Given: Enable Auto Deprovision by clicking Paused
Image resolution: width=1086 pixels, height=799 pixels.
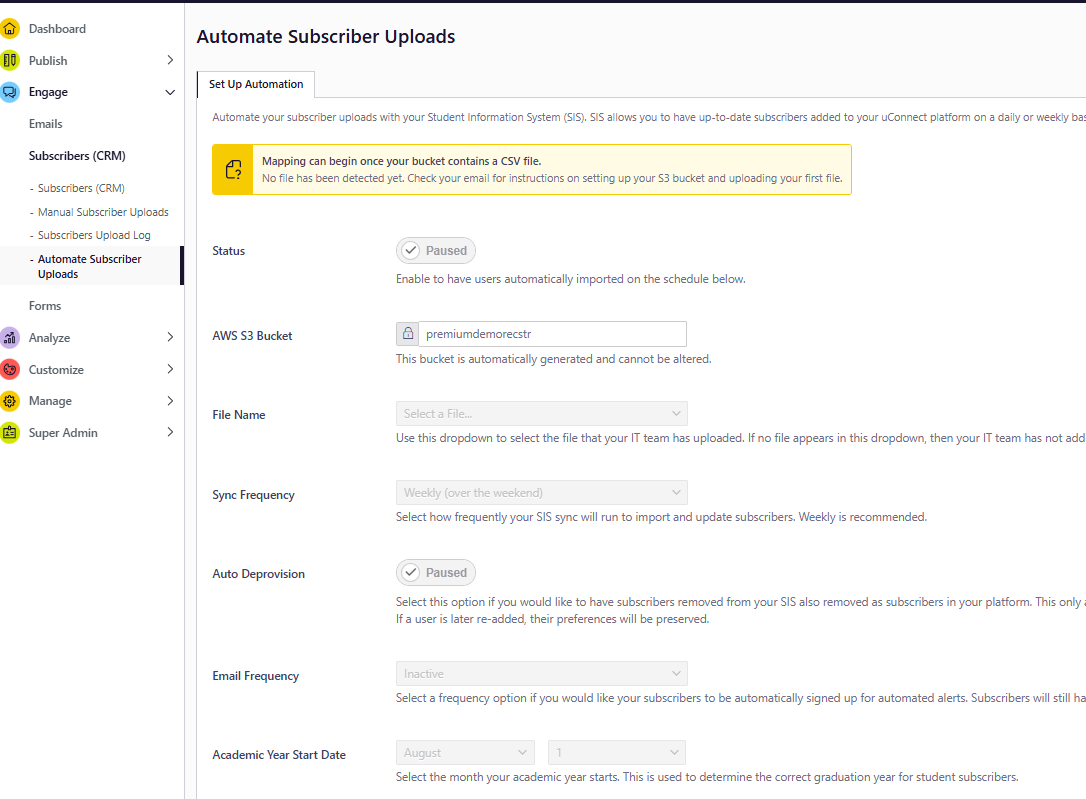Looking at the screenshot, I should pyautogui.click(x=435, y=572).
